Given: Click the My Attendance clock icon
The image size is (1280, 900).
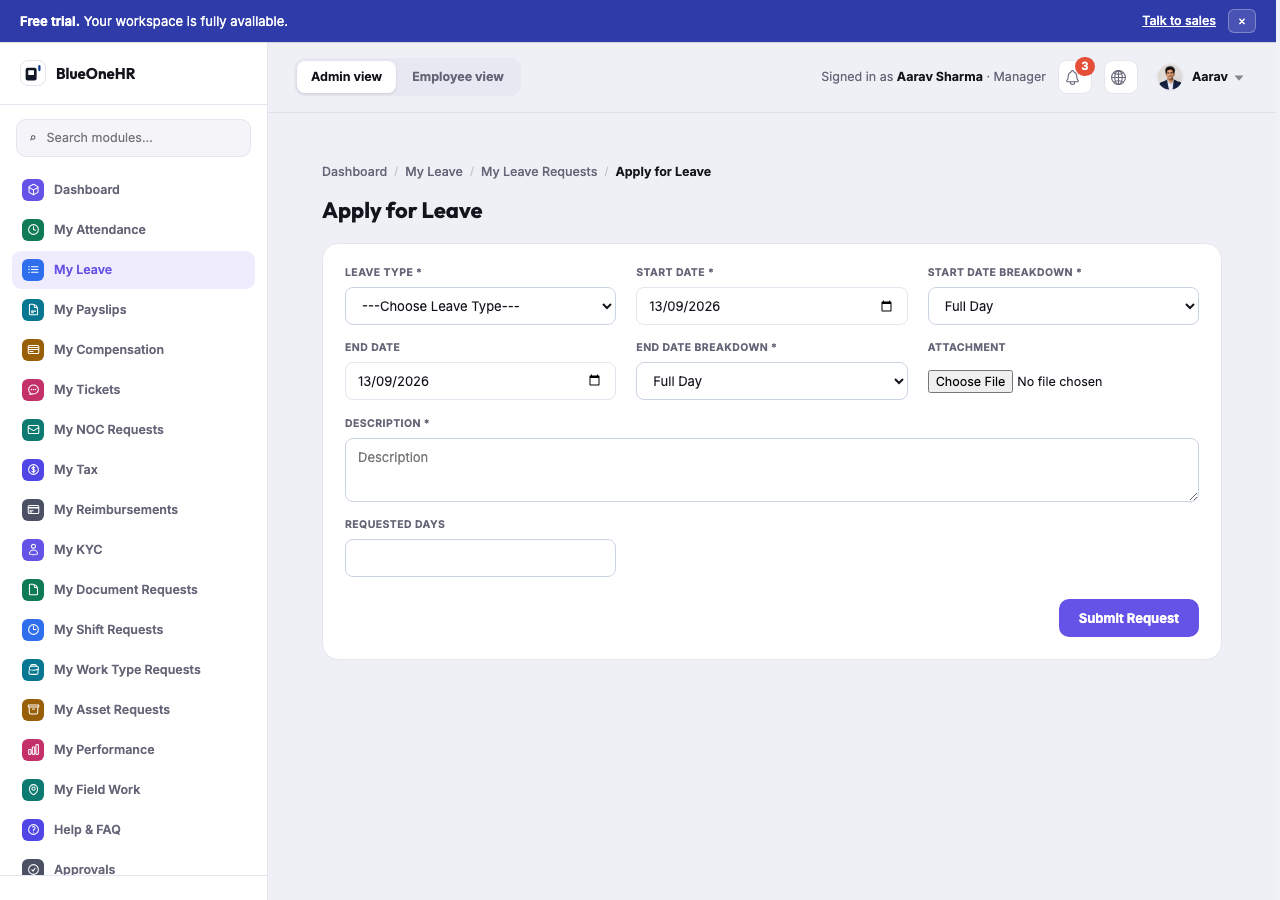Looking at the screenshot, I should pyautogui.click(x=33, y=230).
